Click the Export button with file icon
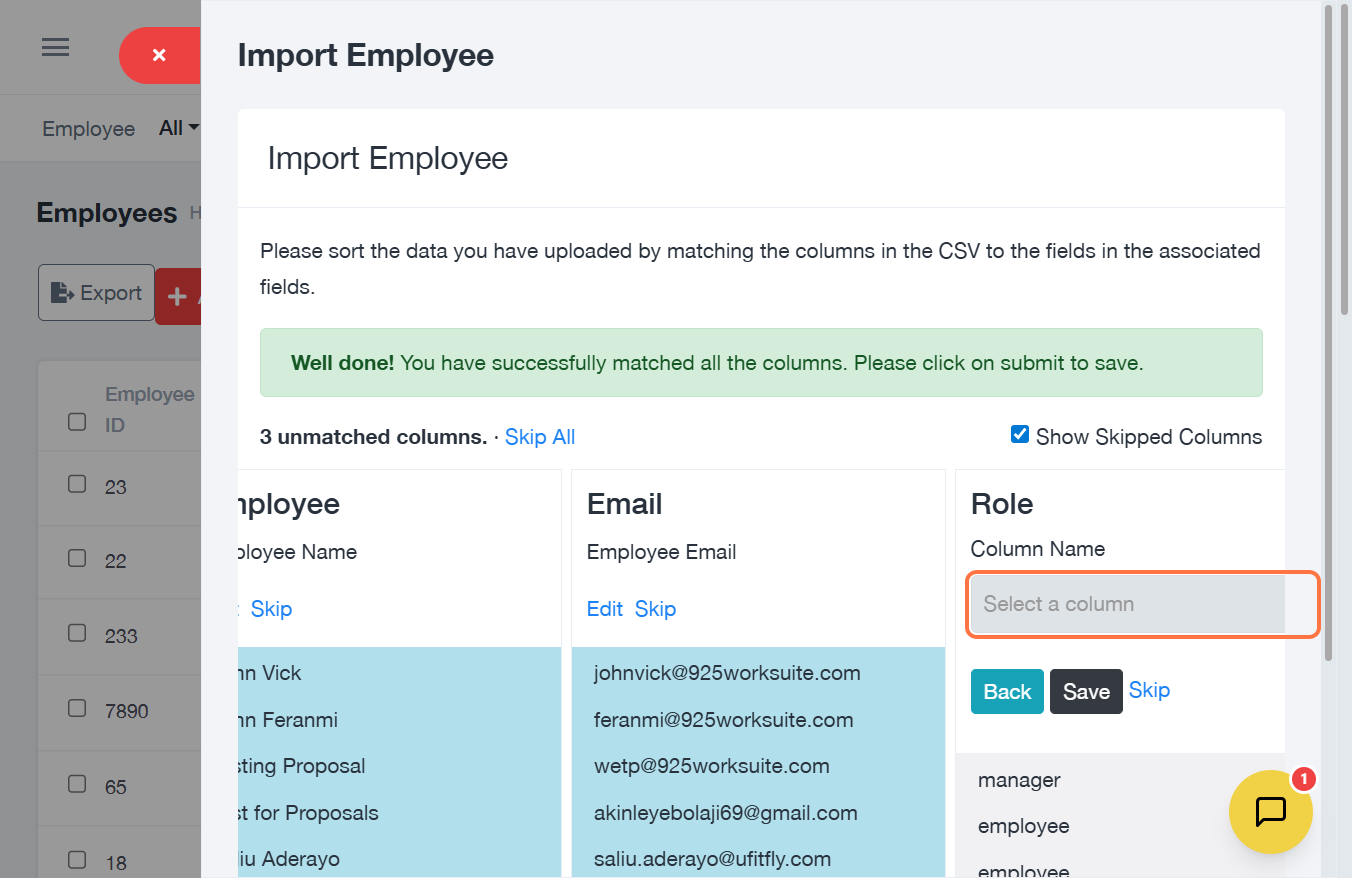The image size is (1352, 878). click(96, 293)
